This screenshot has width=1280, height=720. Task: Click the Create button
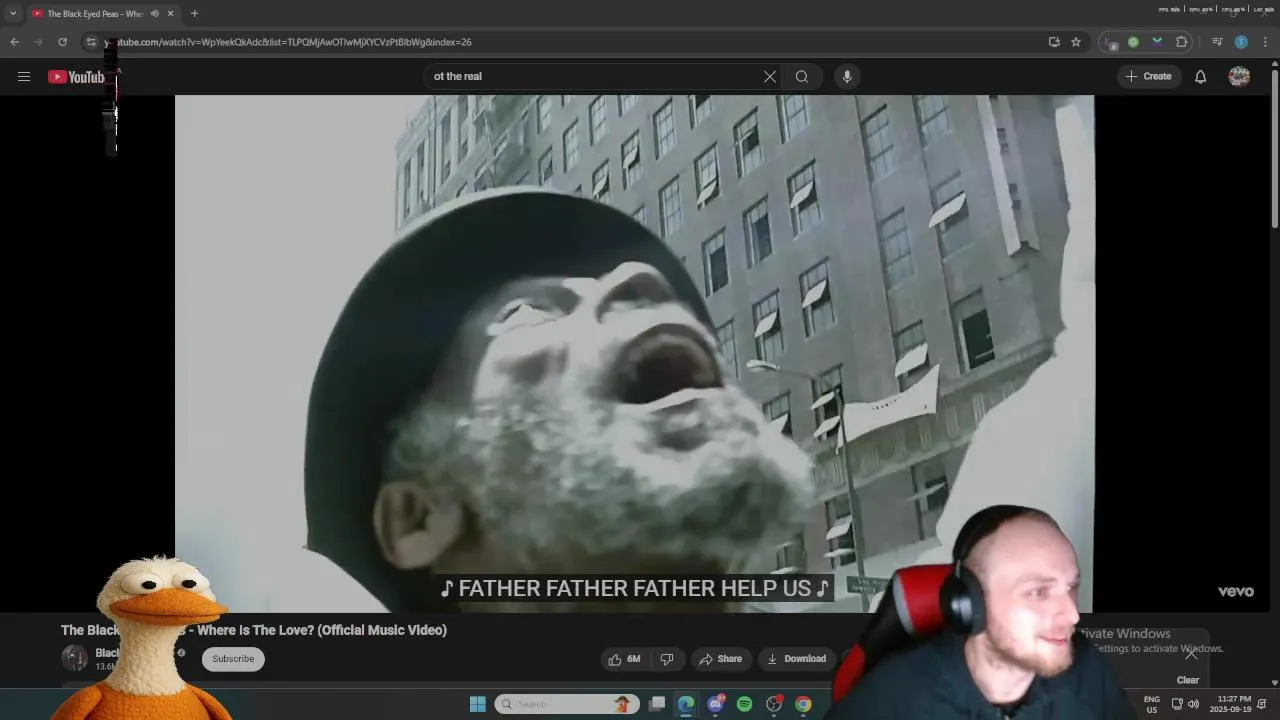(1149, 76)
